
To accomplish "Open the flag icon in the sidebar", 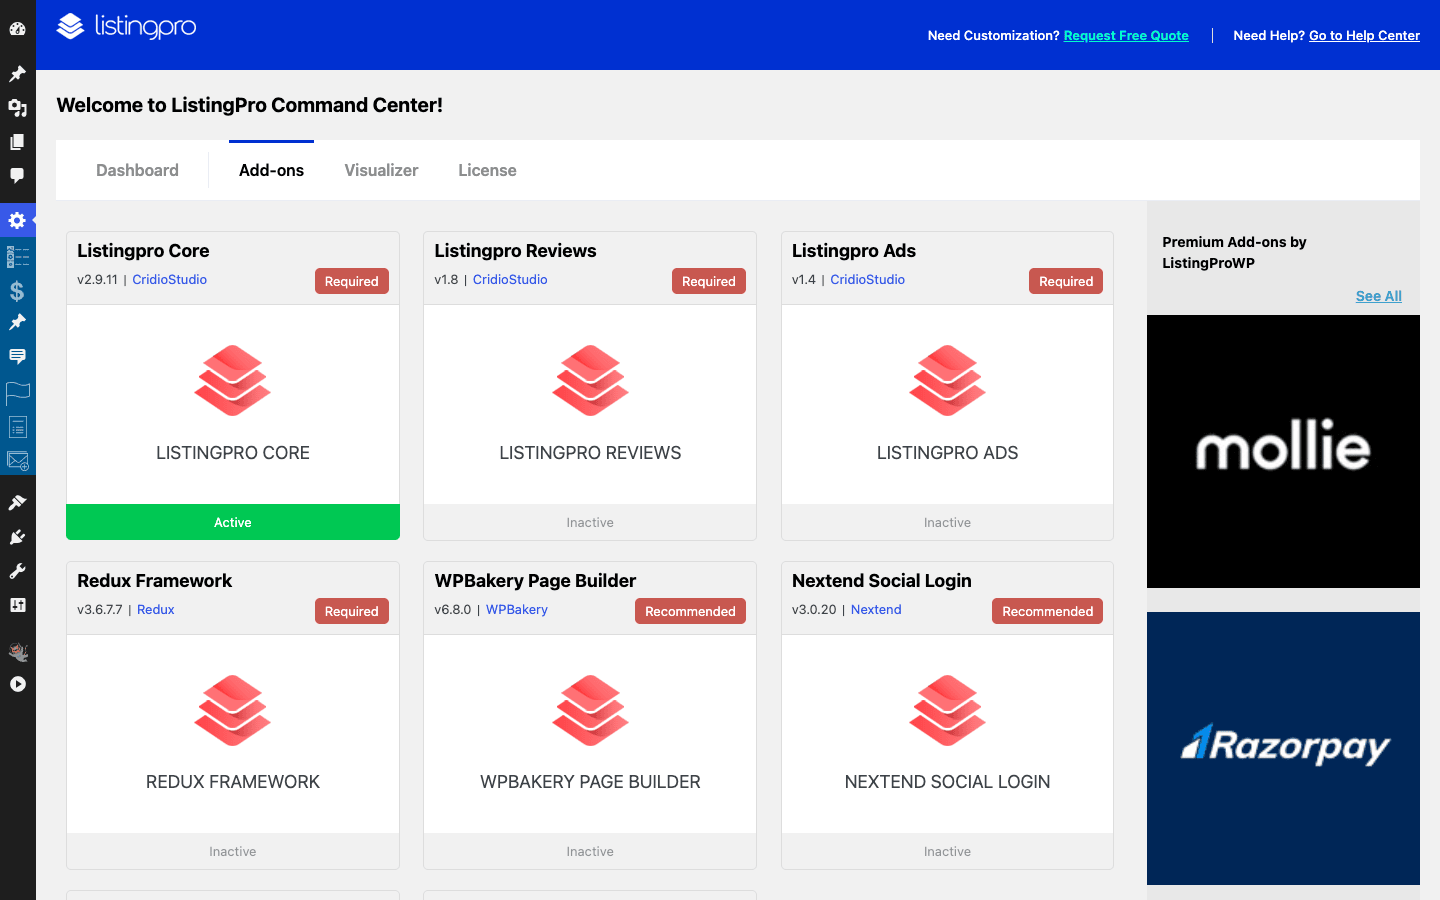I will [18, 392].
